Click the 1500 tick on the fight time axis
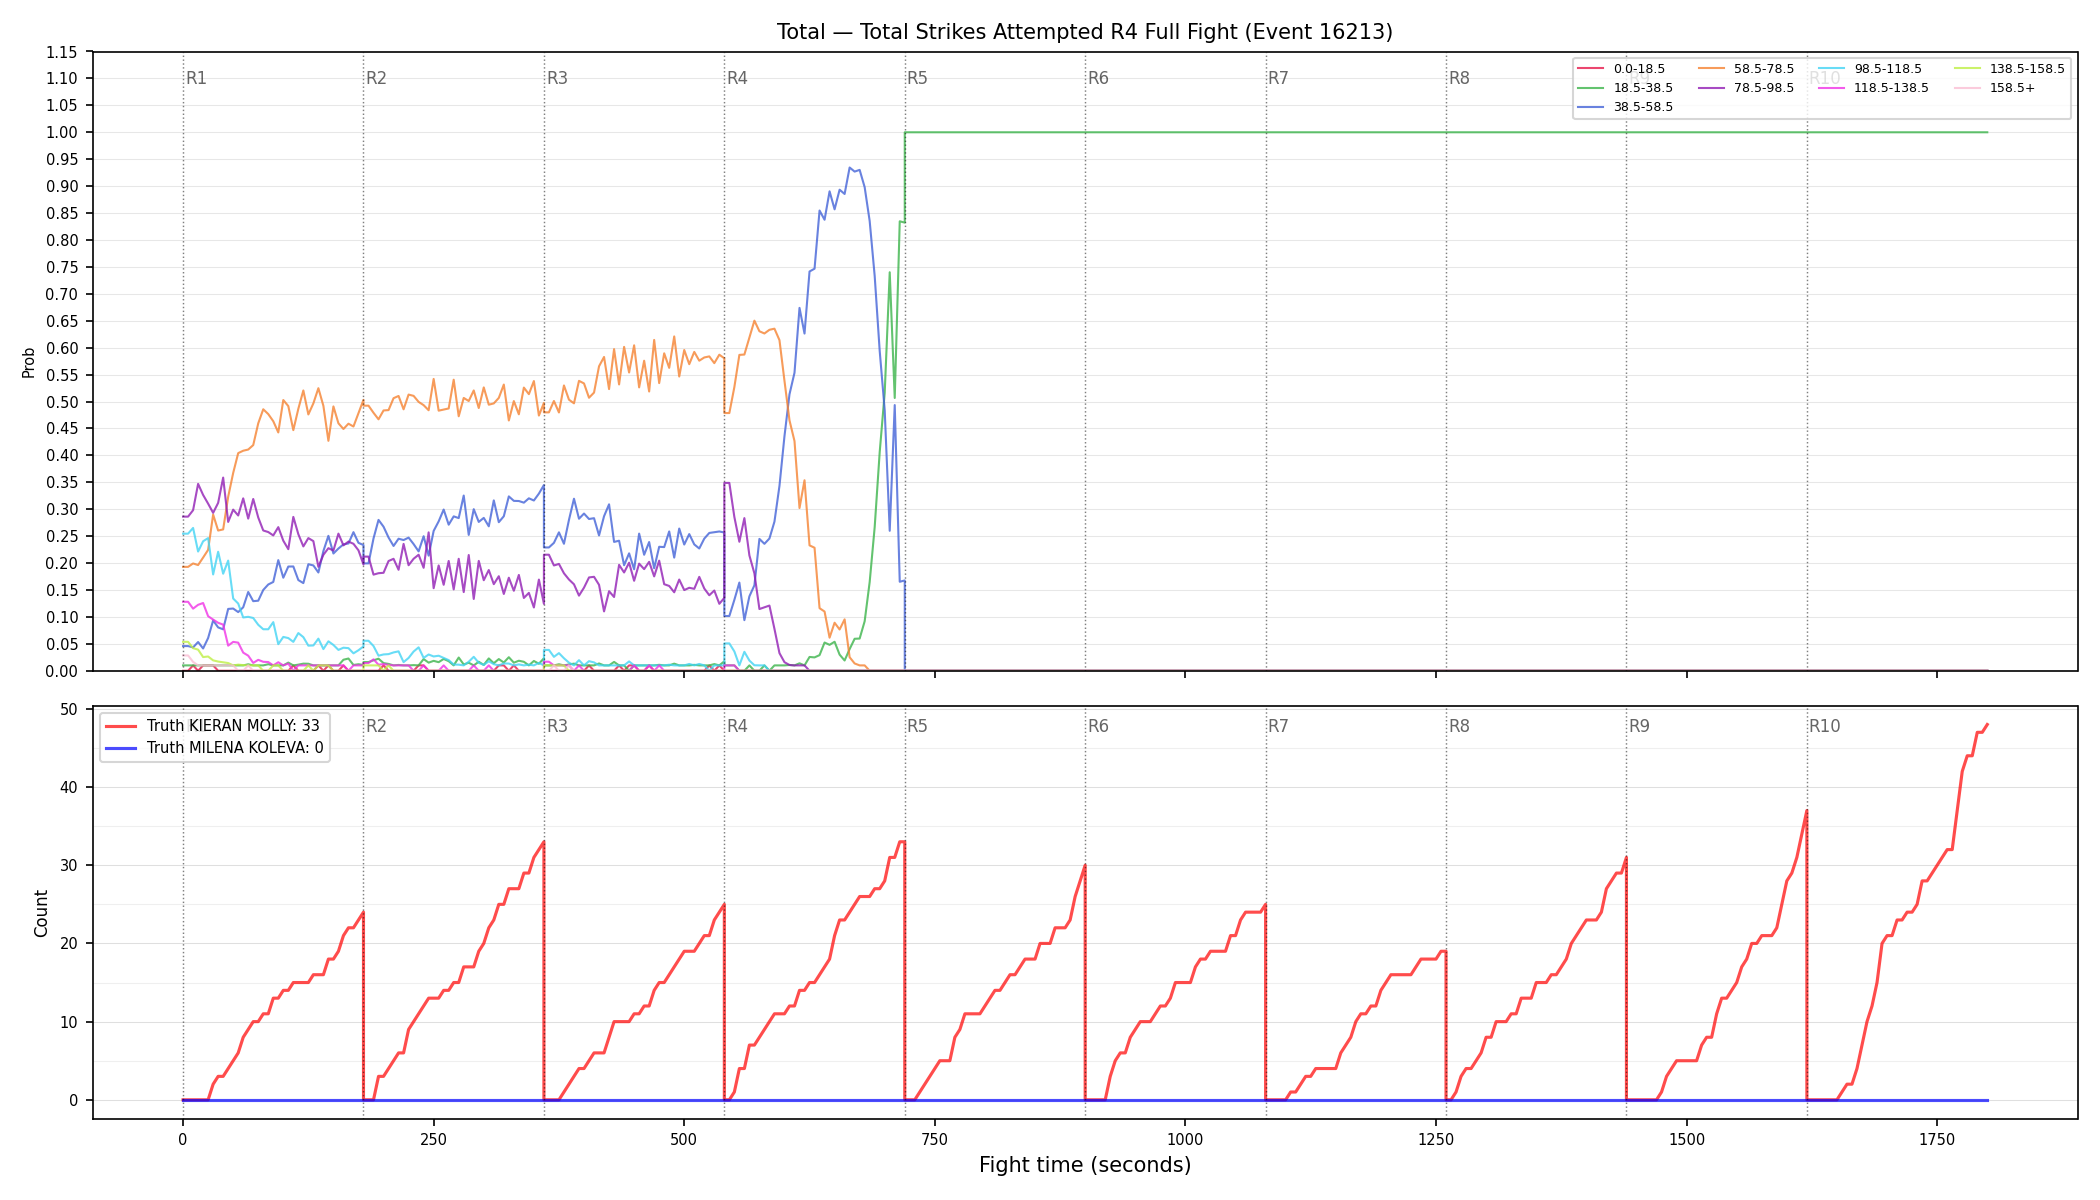Viewport: 2100px width, 1200px height. point(1687,1139)
